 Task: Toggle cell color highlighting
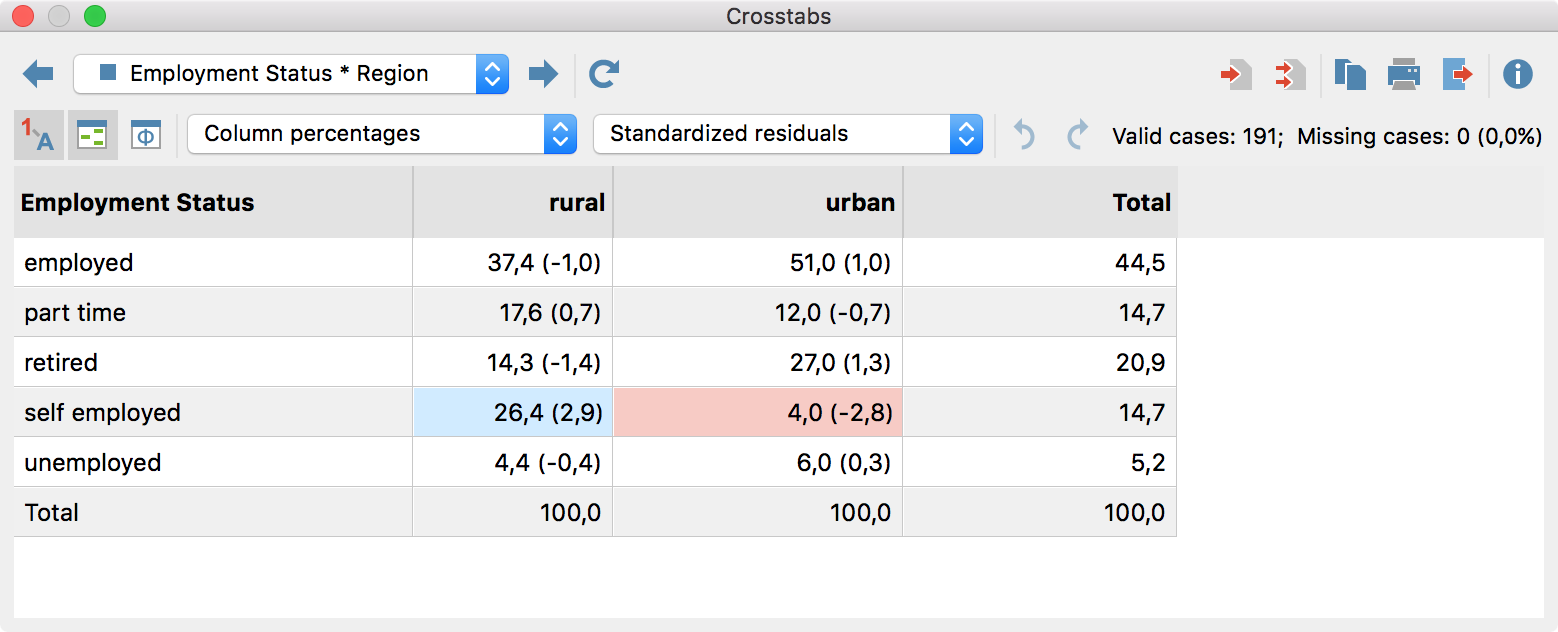[93, 135]
